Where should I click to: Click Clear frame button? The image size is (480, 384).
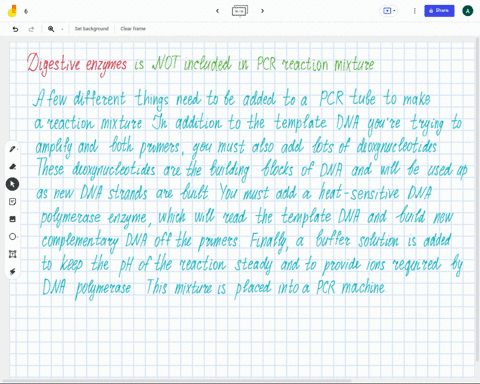point(133,29)
